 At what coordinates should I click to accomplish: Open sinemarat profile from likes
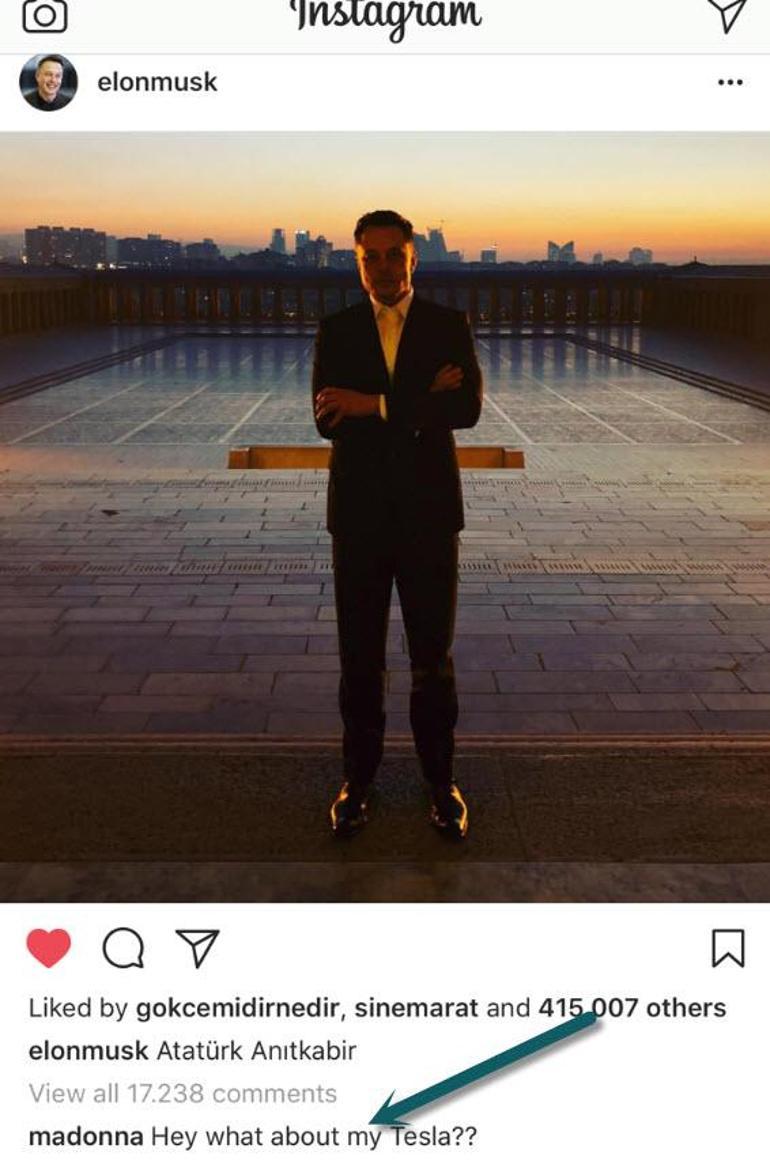[416, 1008]
